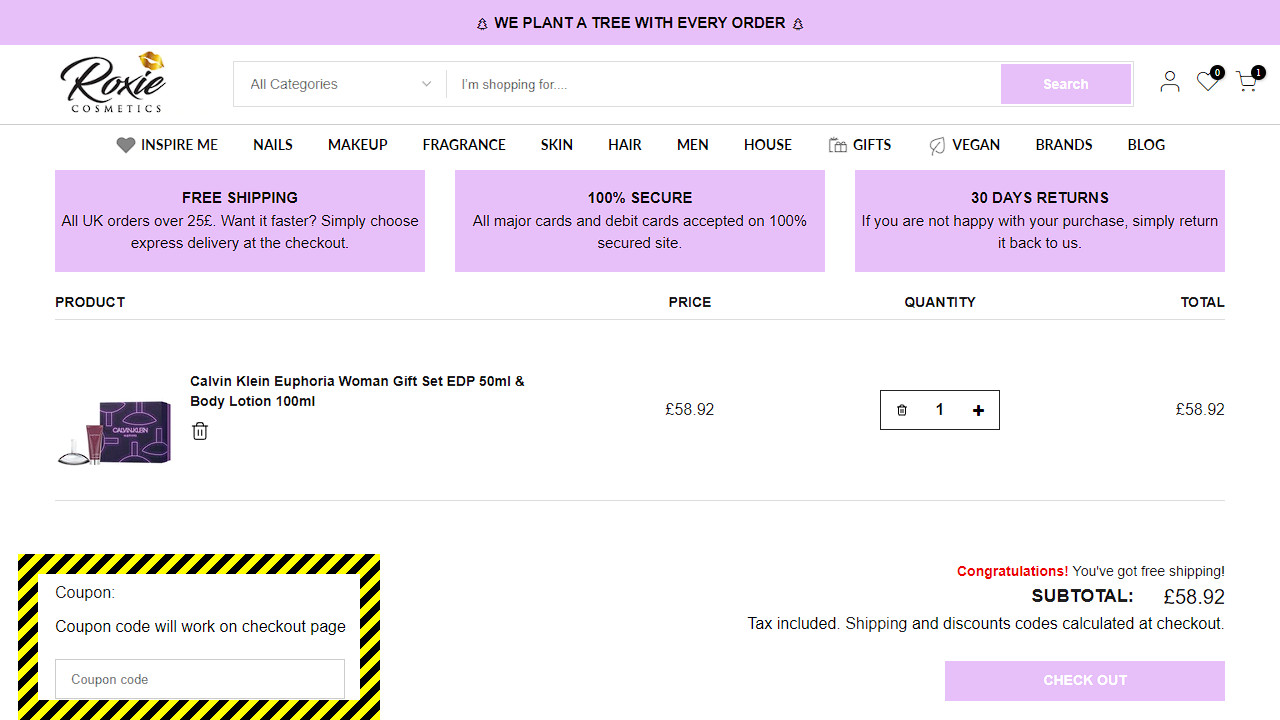
Task: Click the Roxie Cosmetics logo
Action: [113, 82]
